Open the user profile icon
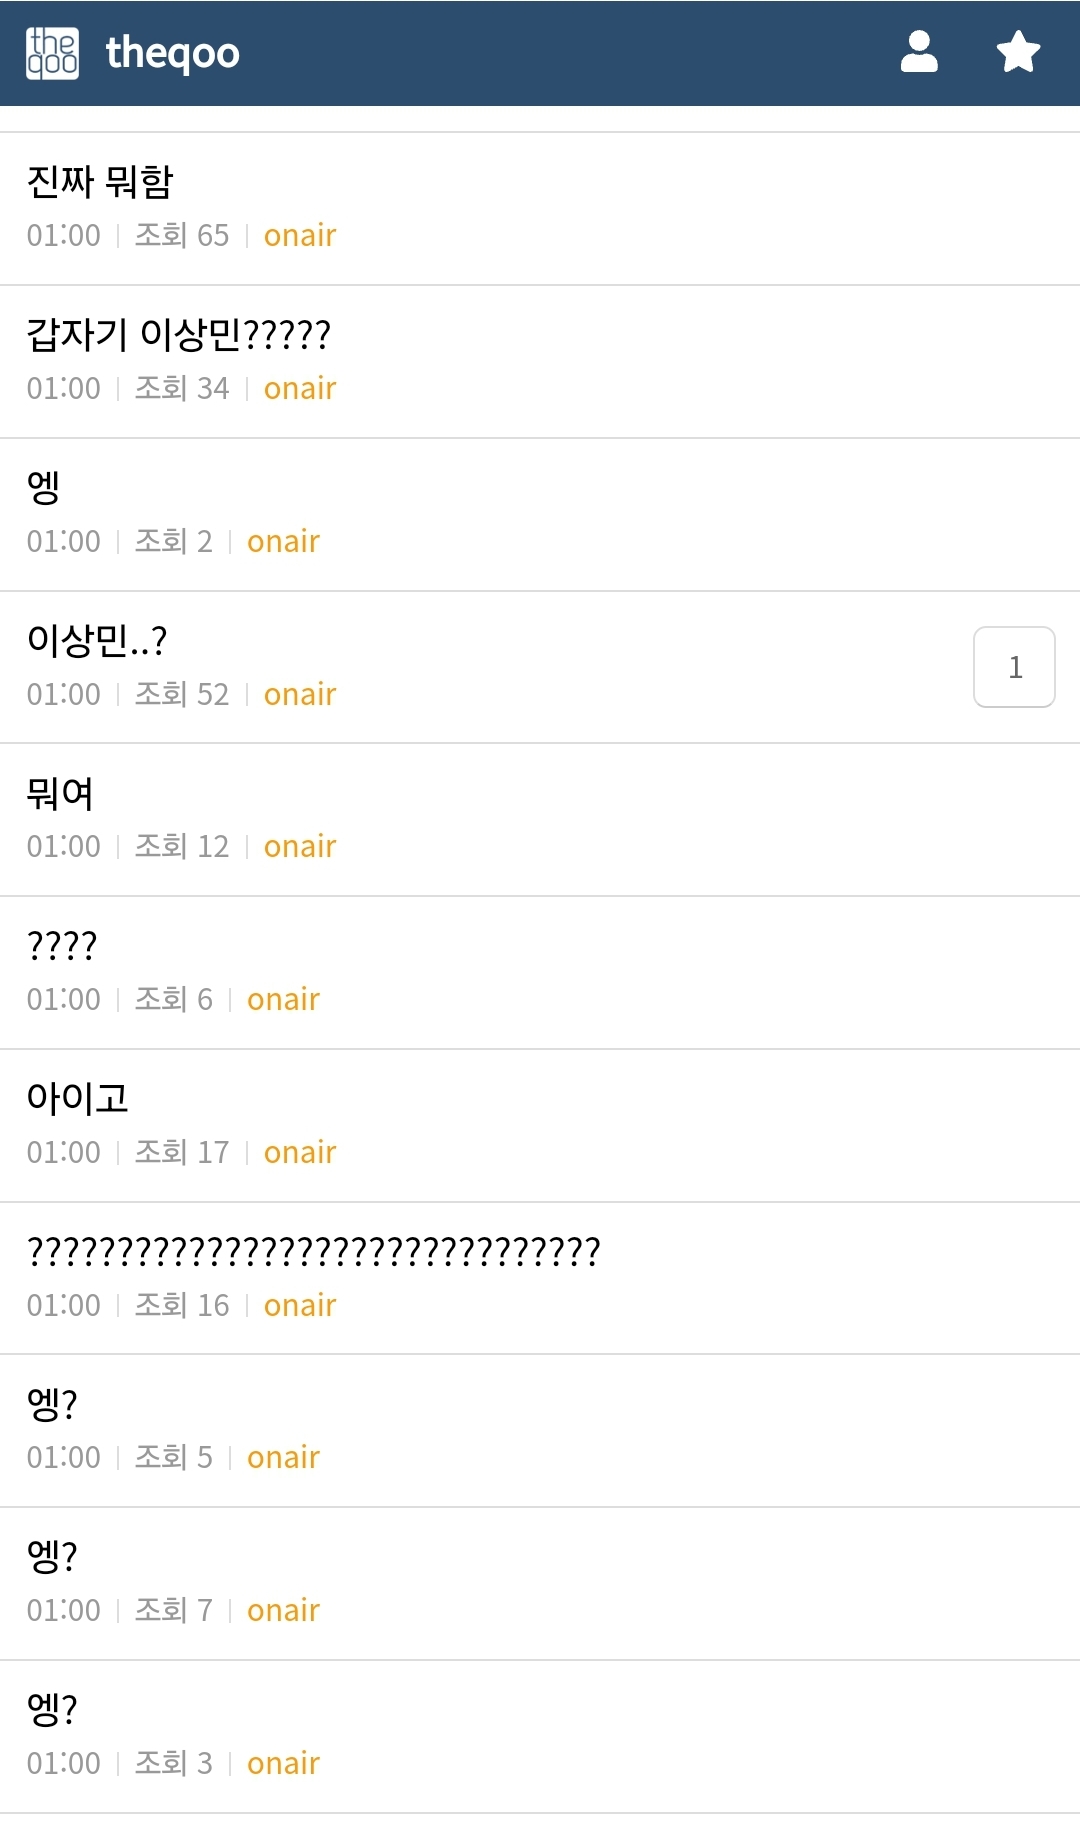The image size is (1080, 1826). (919, 52)
